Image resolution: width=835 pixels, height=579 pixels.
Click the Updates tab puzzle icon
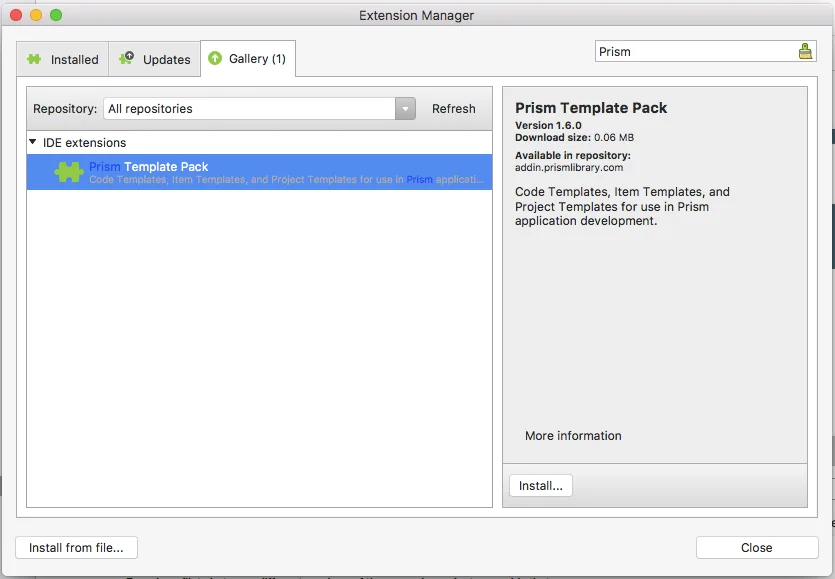point(126,59)
